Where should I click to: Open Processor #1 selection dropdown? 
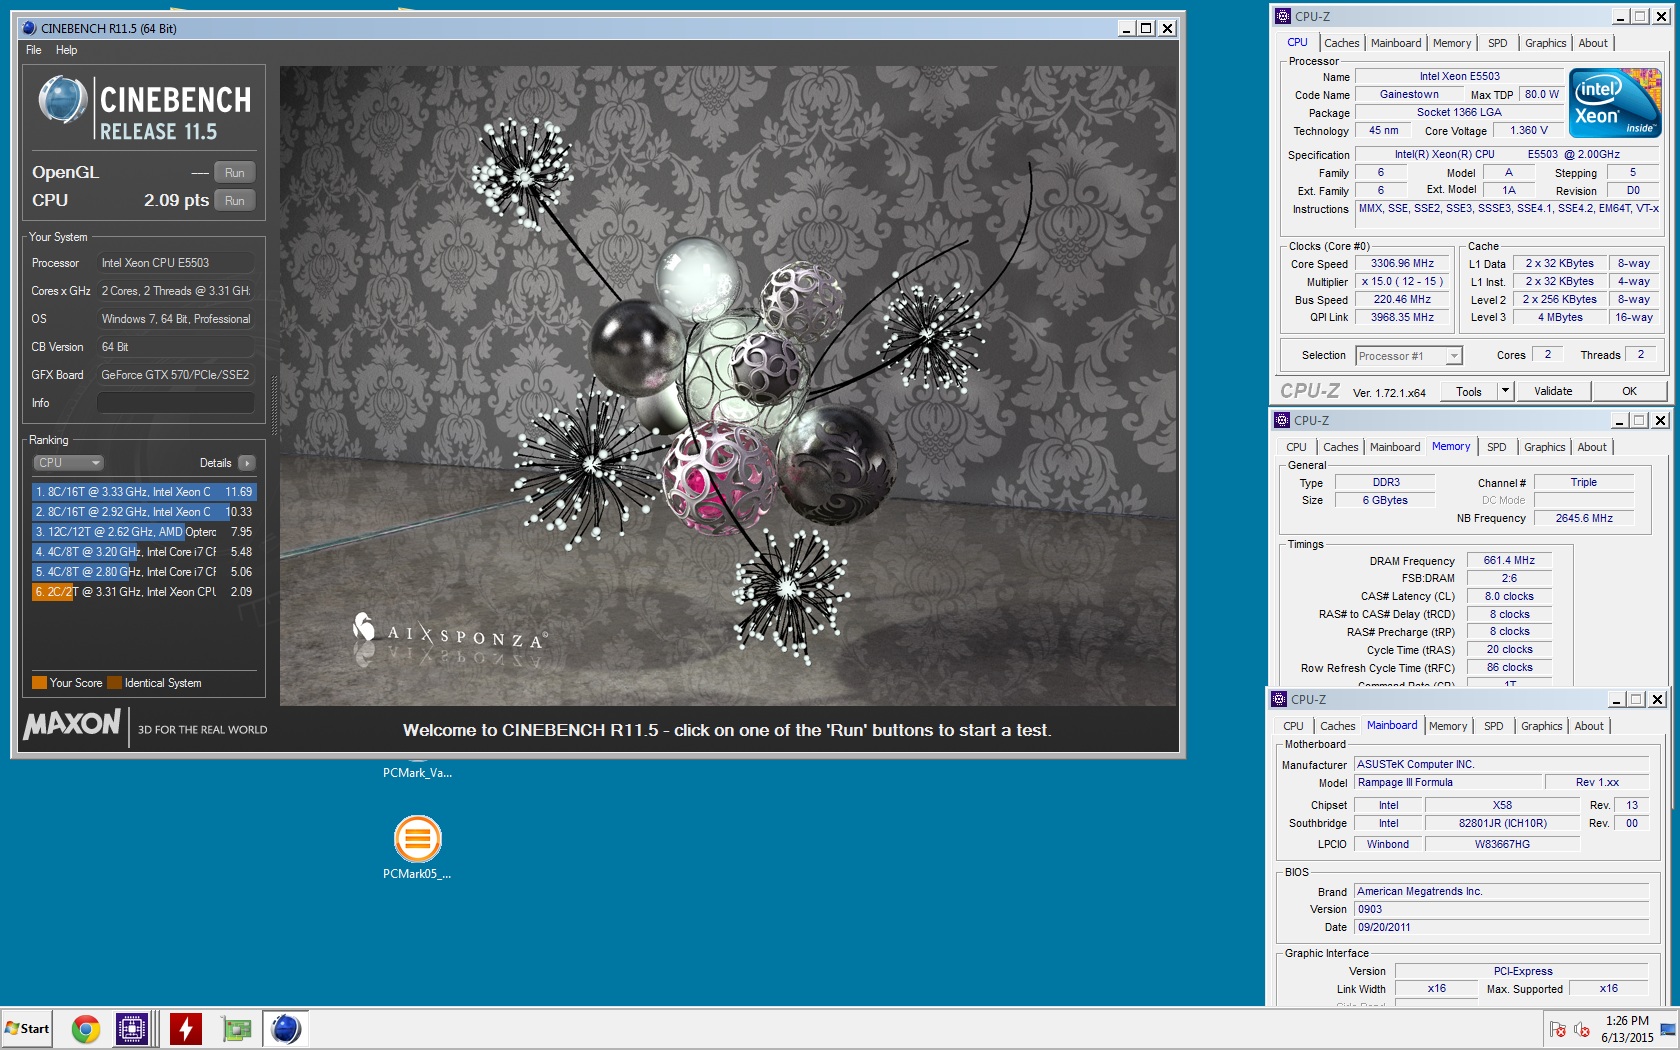pos(1409,356)
